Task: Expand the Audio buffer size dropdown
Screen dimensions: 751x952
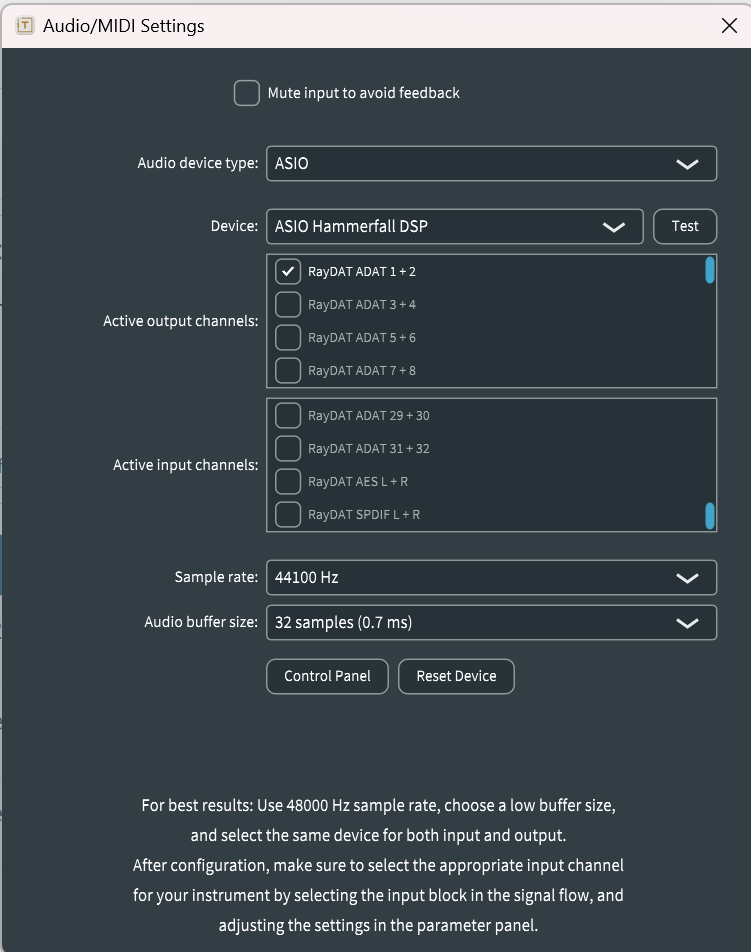Action: tap(491, 622)
